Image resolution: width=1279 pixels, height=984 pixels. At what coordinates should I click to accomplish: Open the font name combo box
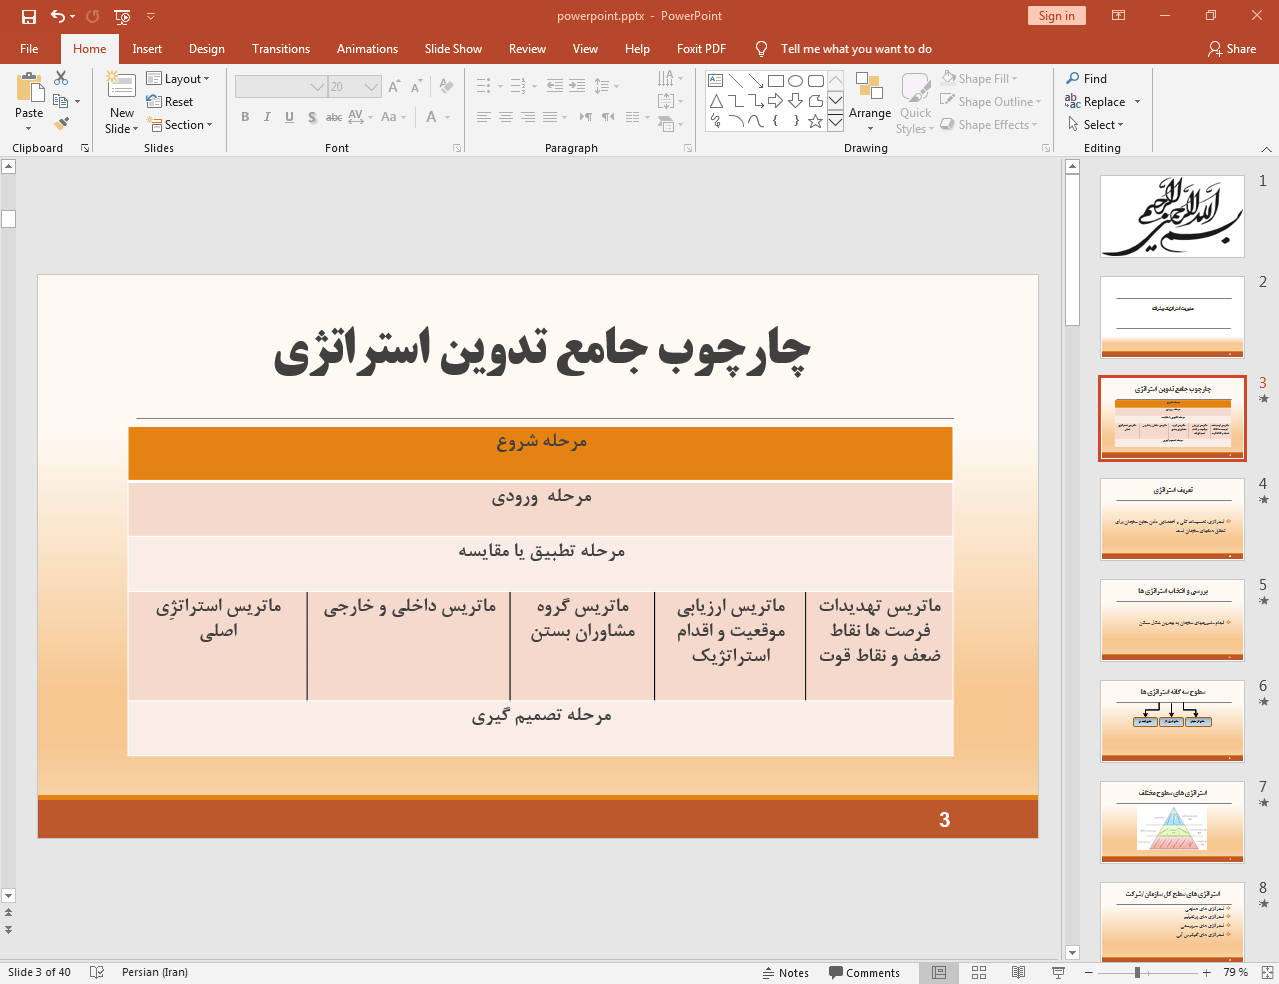[x=281, y=87]
